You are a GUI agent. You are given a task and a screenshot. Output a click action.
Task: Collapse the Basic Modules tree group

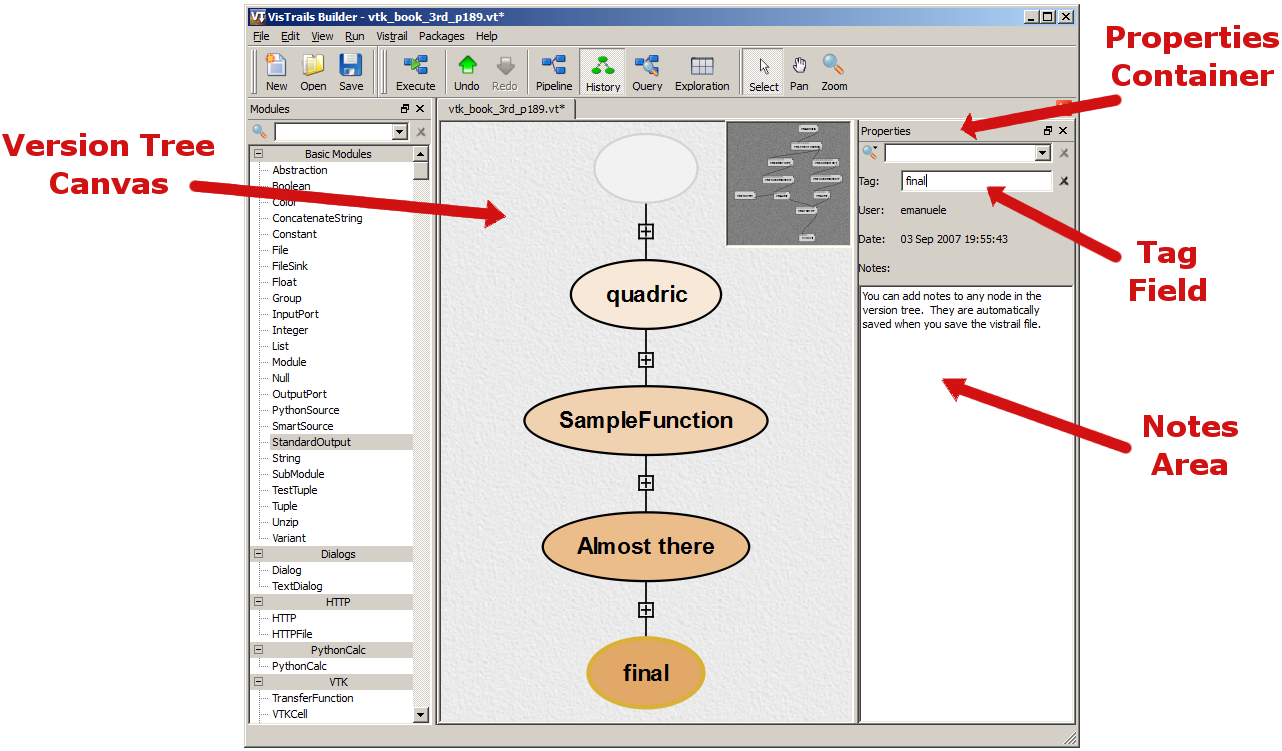[x=259, y=154]
